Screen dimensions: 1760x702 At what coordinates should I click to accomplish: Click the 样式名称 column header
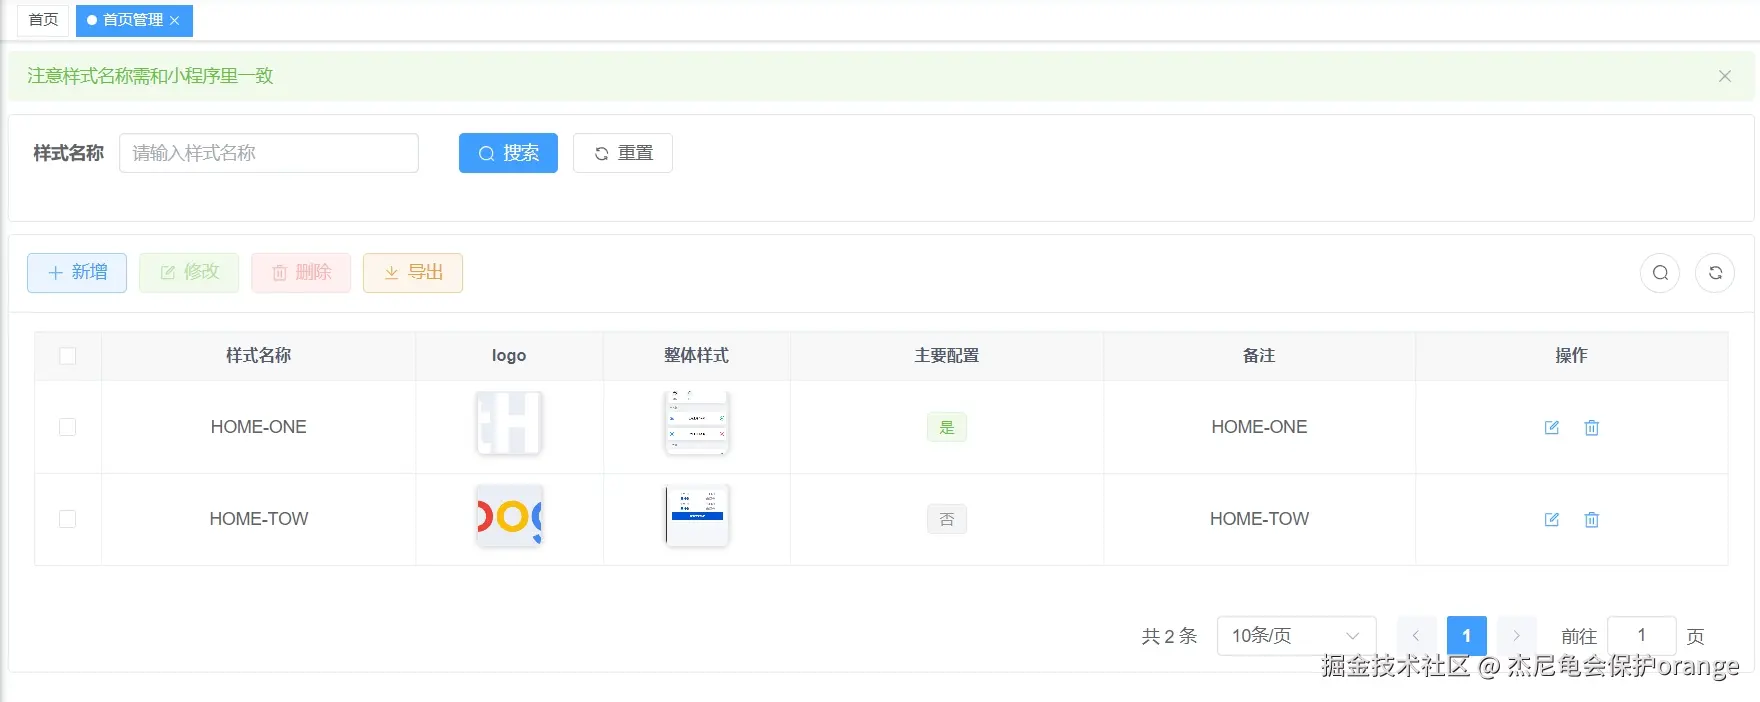coord(259,356)
